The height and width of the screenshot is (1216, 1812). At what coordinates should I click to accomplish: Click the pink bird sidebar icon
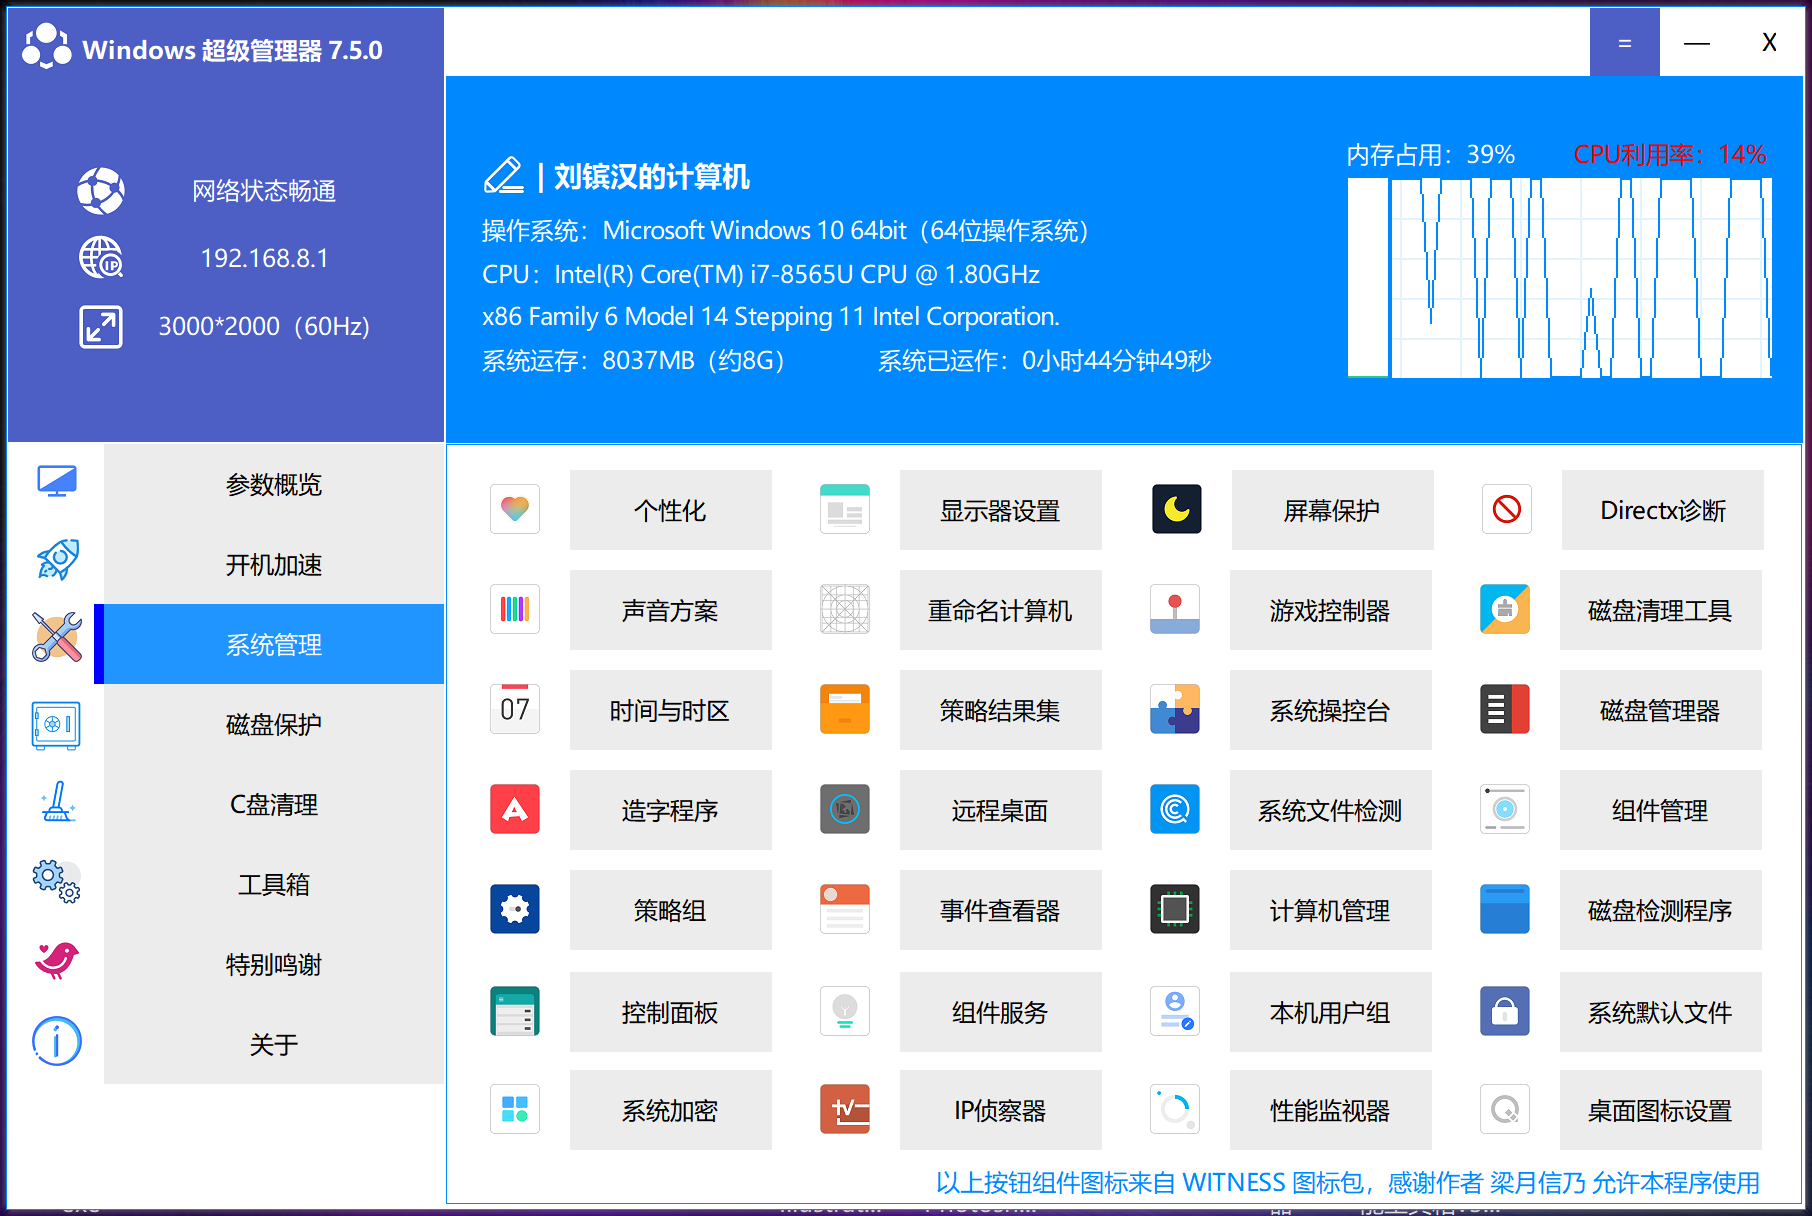click(57, 960)
